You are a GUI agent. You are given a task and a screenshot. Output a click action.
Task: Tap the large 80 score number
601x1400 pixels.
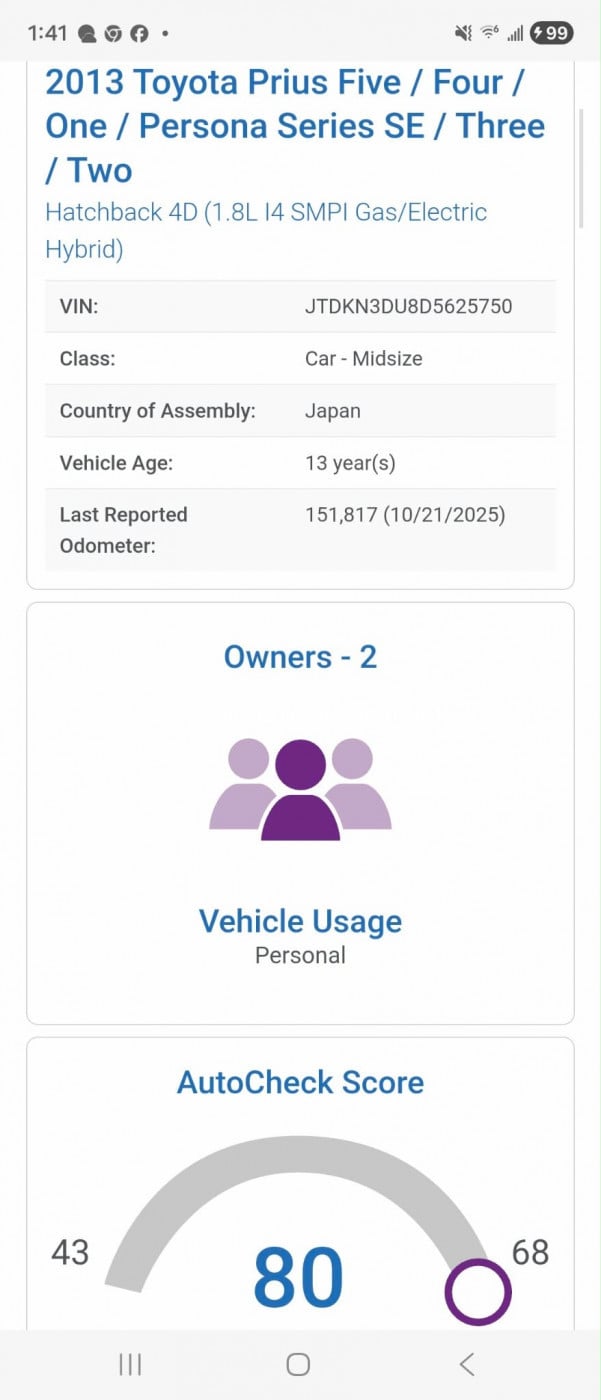click(298, 1278)
